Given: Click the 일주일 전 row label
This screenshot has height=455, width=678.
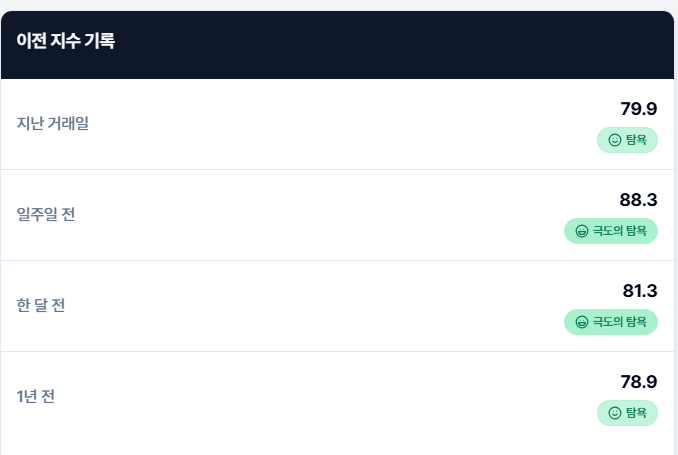Looking at the screenshot, I should [x=46, y=214].
